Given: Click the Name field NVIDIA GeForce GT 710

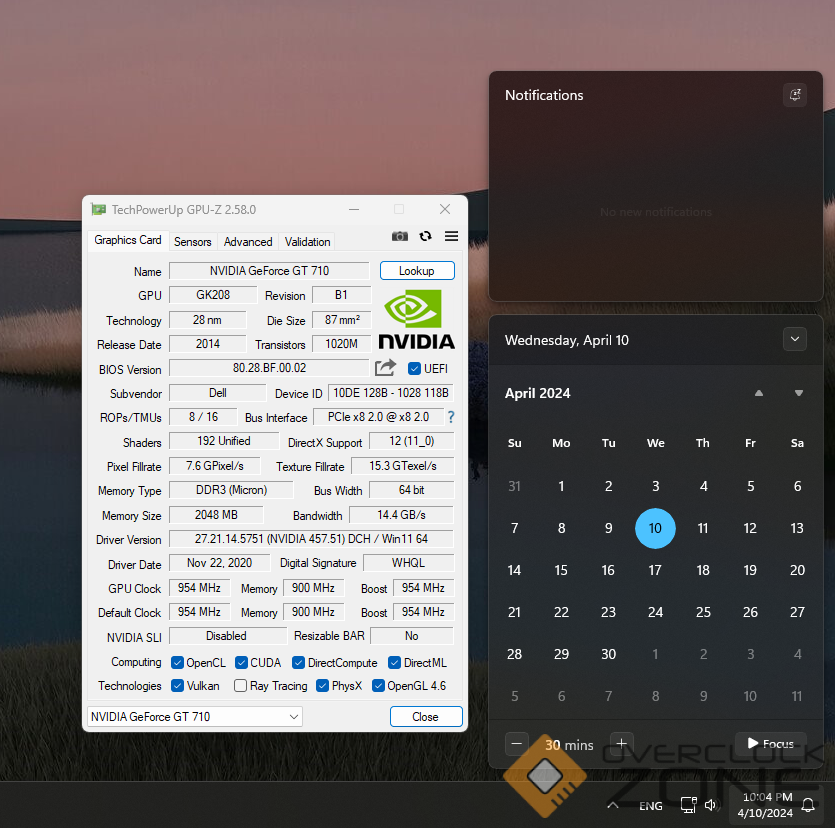Looking at the screenshot, I should click(269, 270).
